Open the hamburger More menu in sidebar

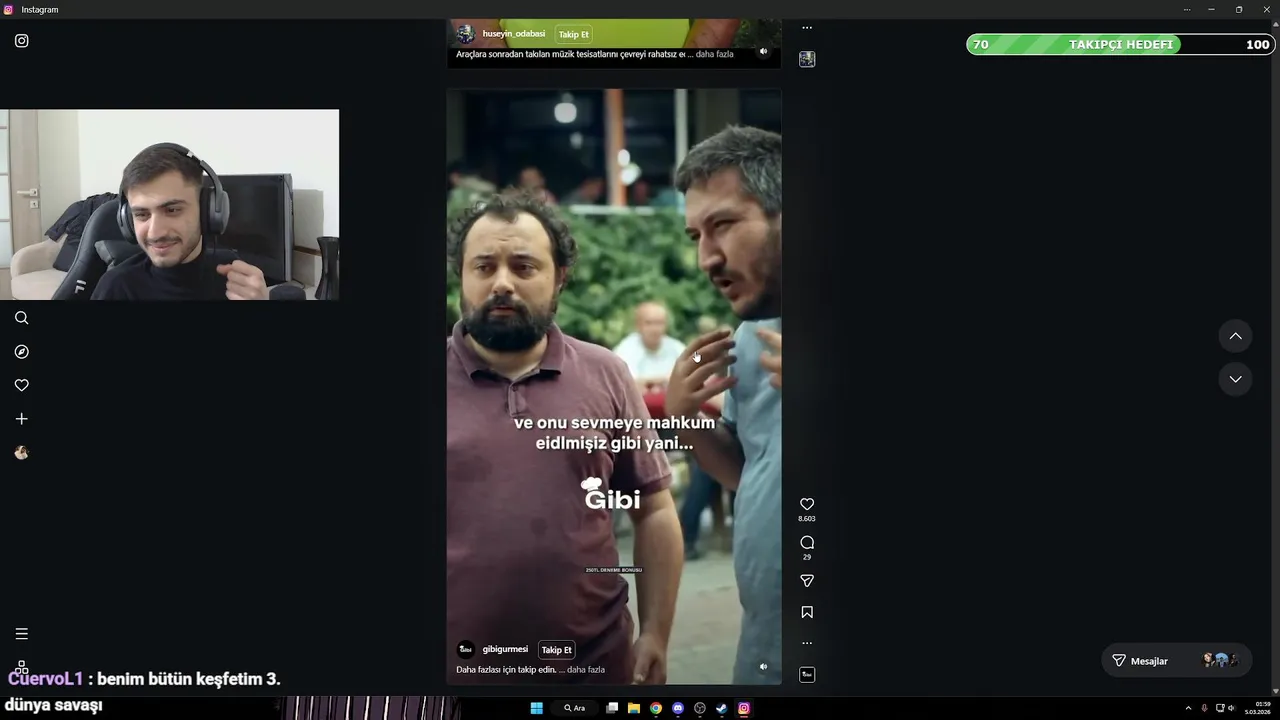click(22, 634)
